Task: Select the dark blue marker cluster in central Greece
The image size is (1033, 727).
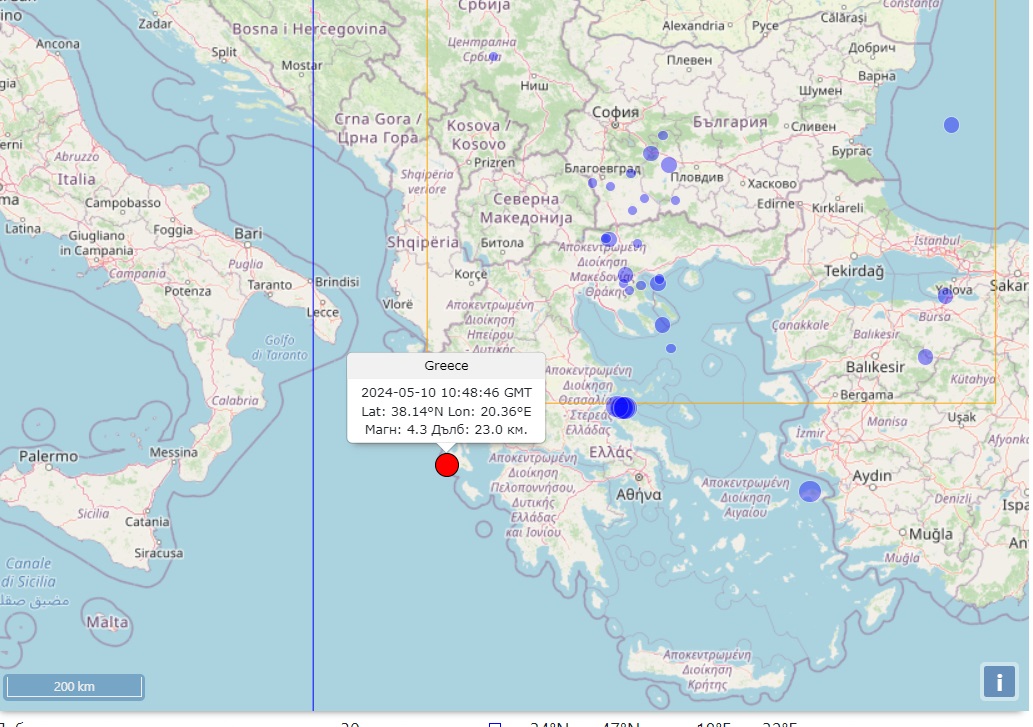Action: coord(622,408)
